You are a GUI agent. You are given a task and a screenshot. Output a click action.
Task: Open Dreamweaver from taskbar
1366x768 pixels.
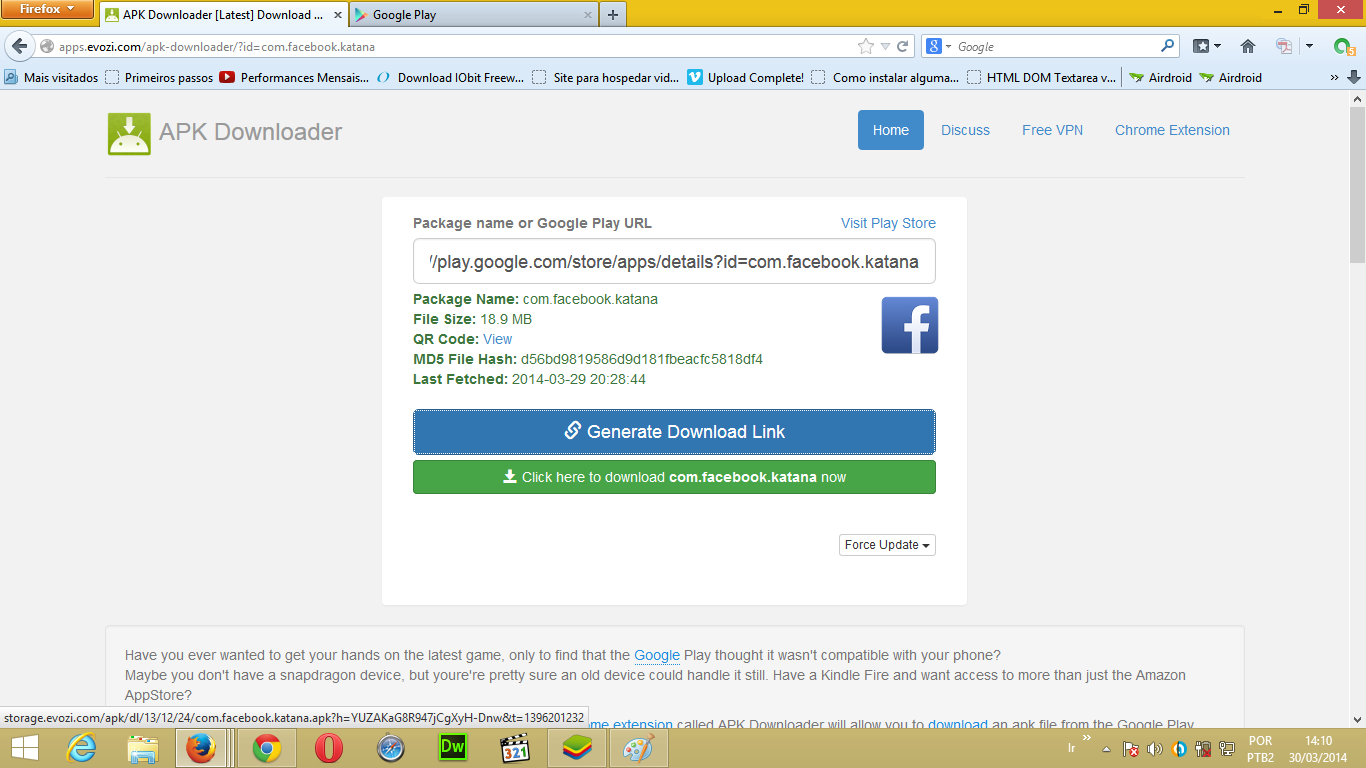(x=453, y=748)
